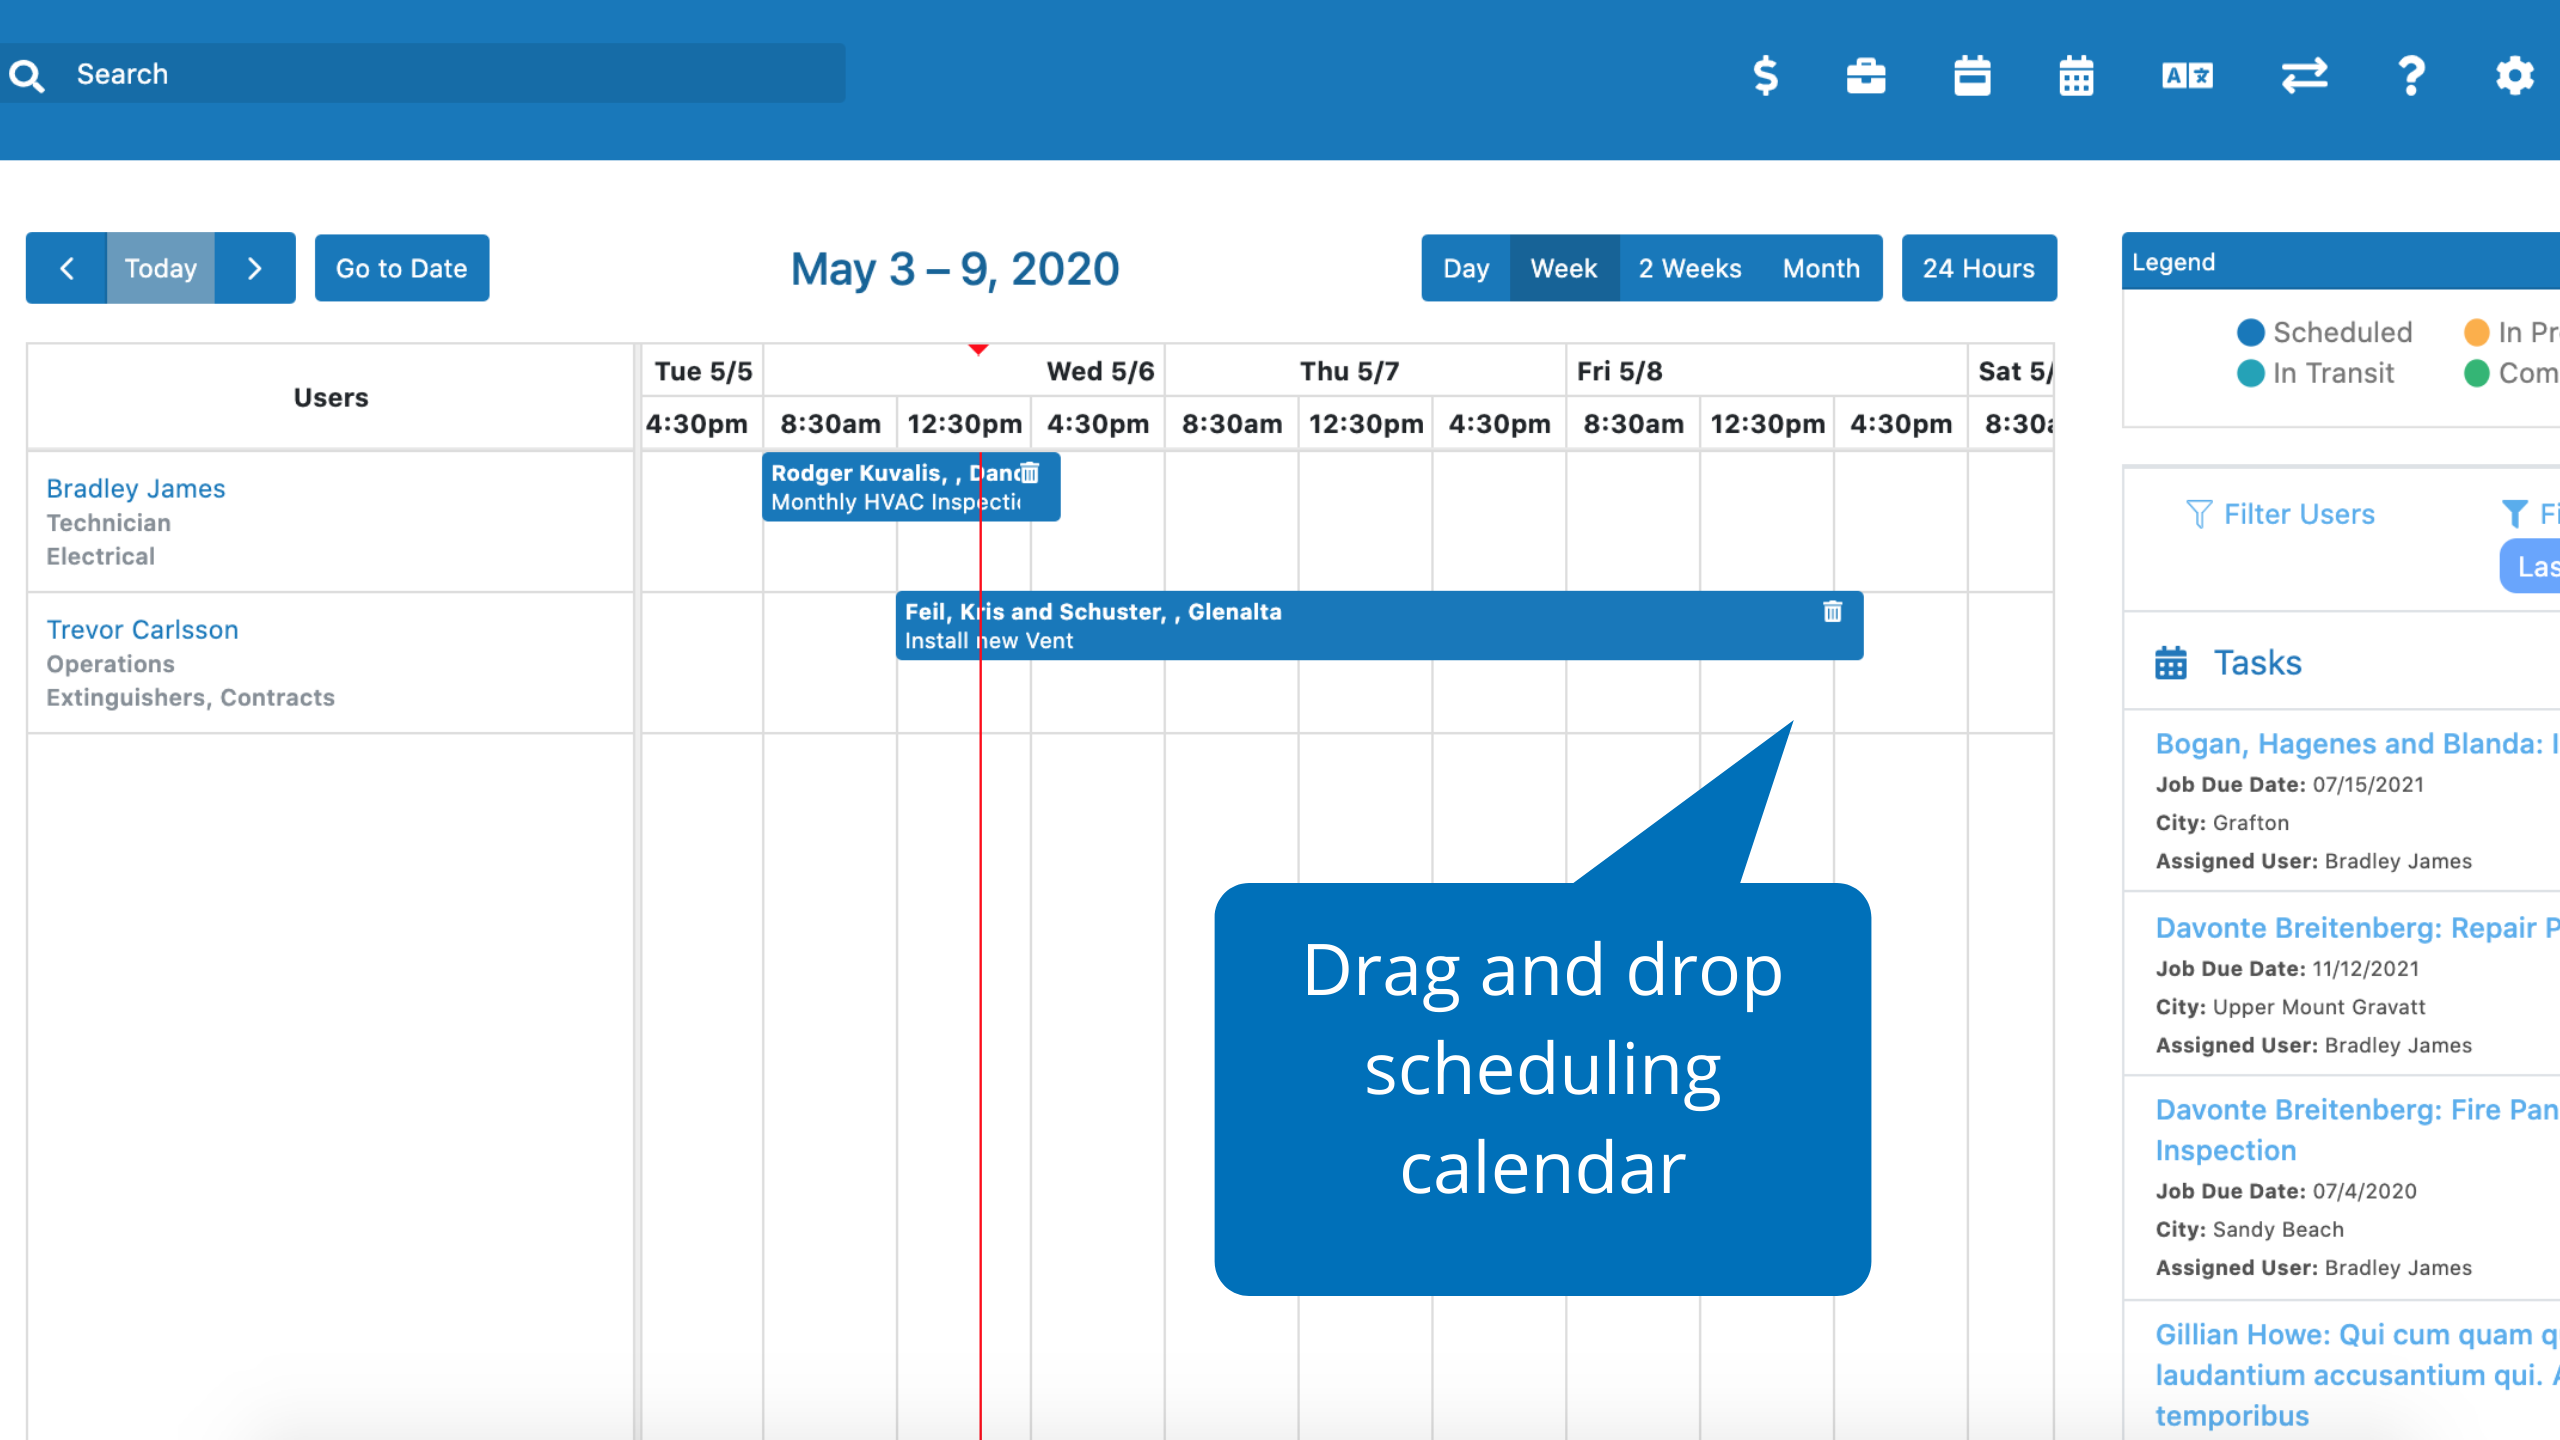2560x1440 pixels.
Task: Click the Filter Users link
Action: click(2299, 514)
